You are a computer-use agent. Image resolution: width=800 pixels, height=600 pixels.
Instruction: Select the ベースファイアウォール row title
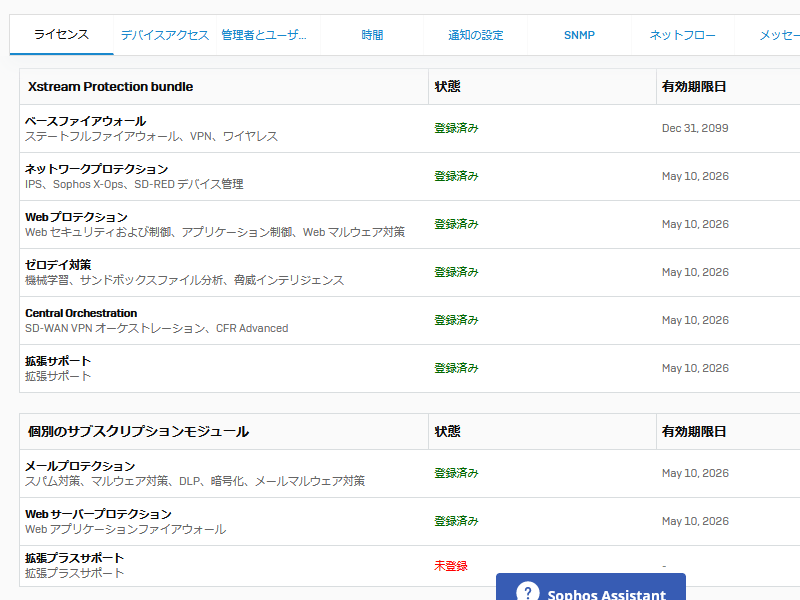pyautogui.click(x=85, y=121)
